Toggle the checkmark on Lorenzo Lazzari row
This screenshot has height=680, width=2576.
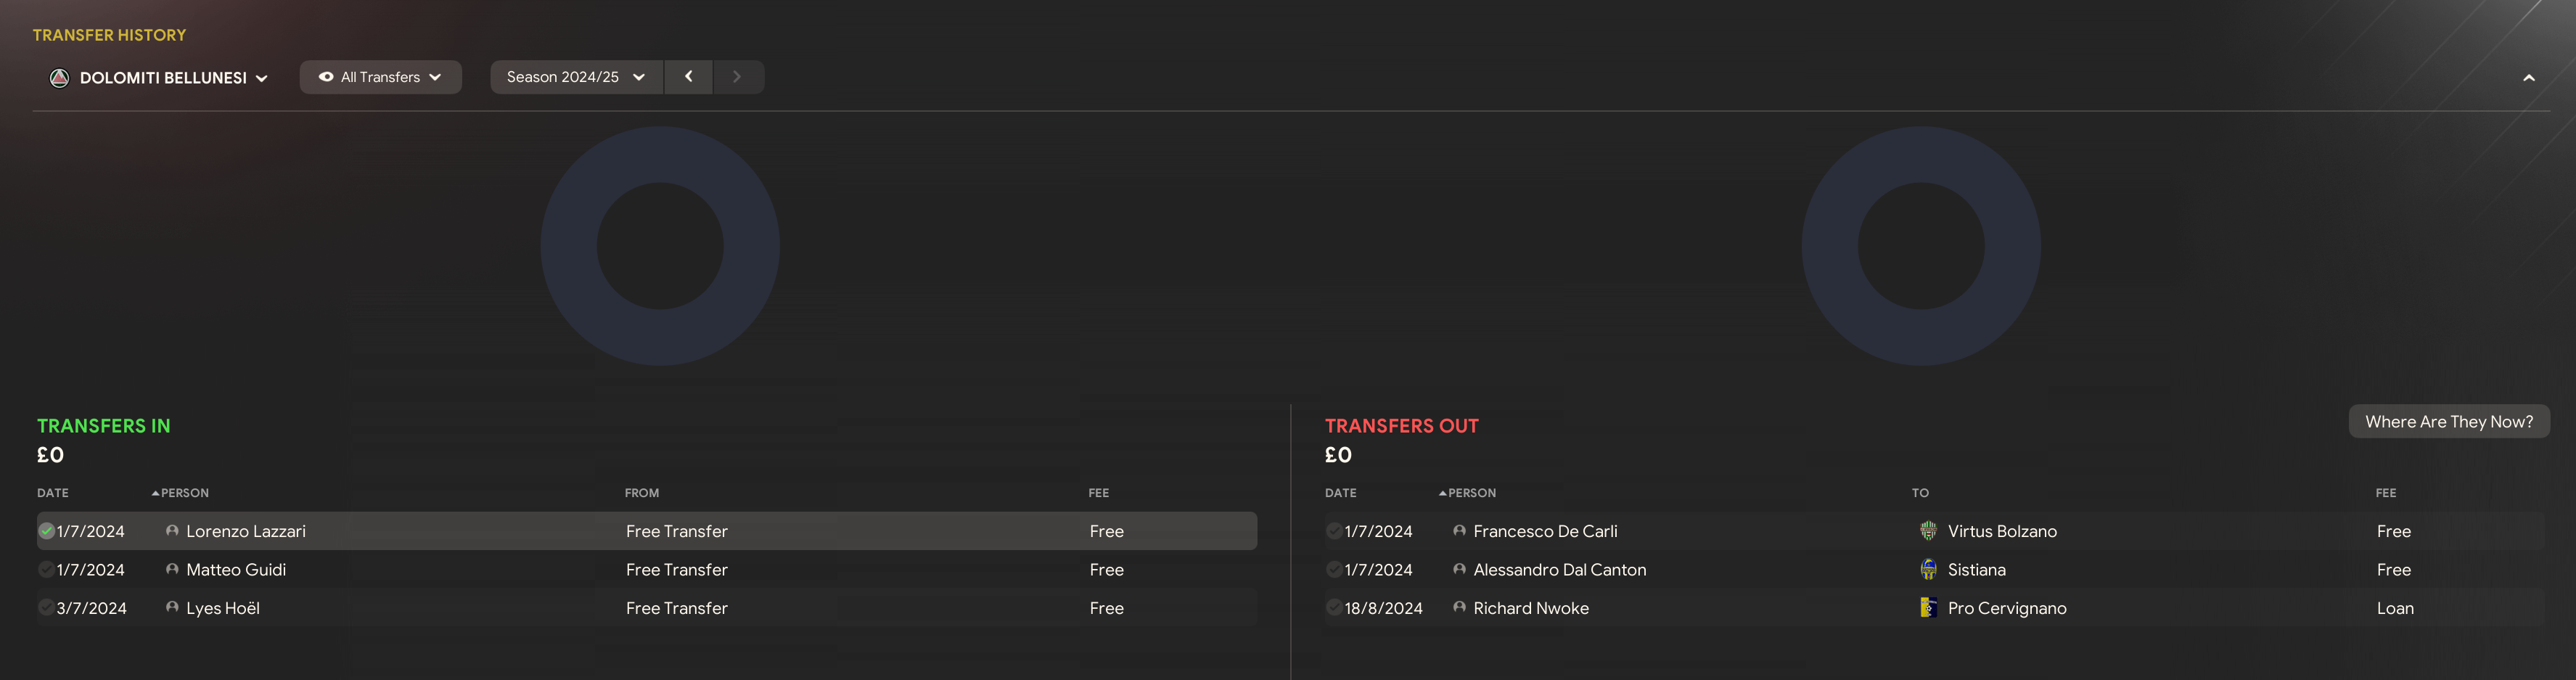pos(46,531)
